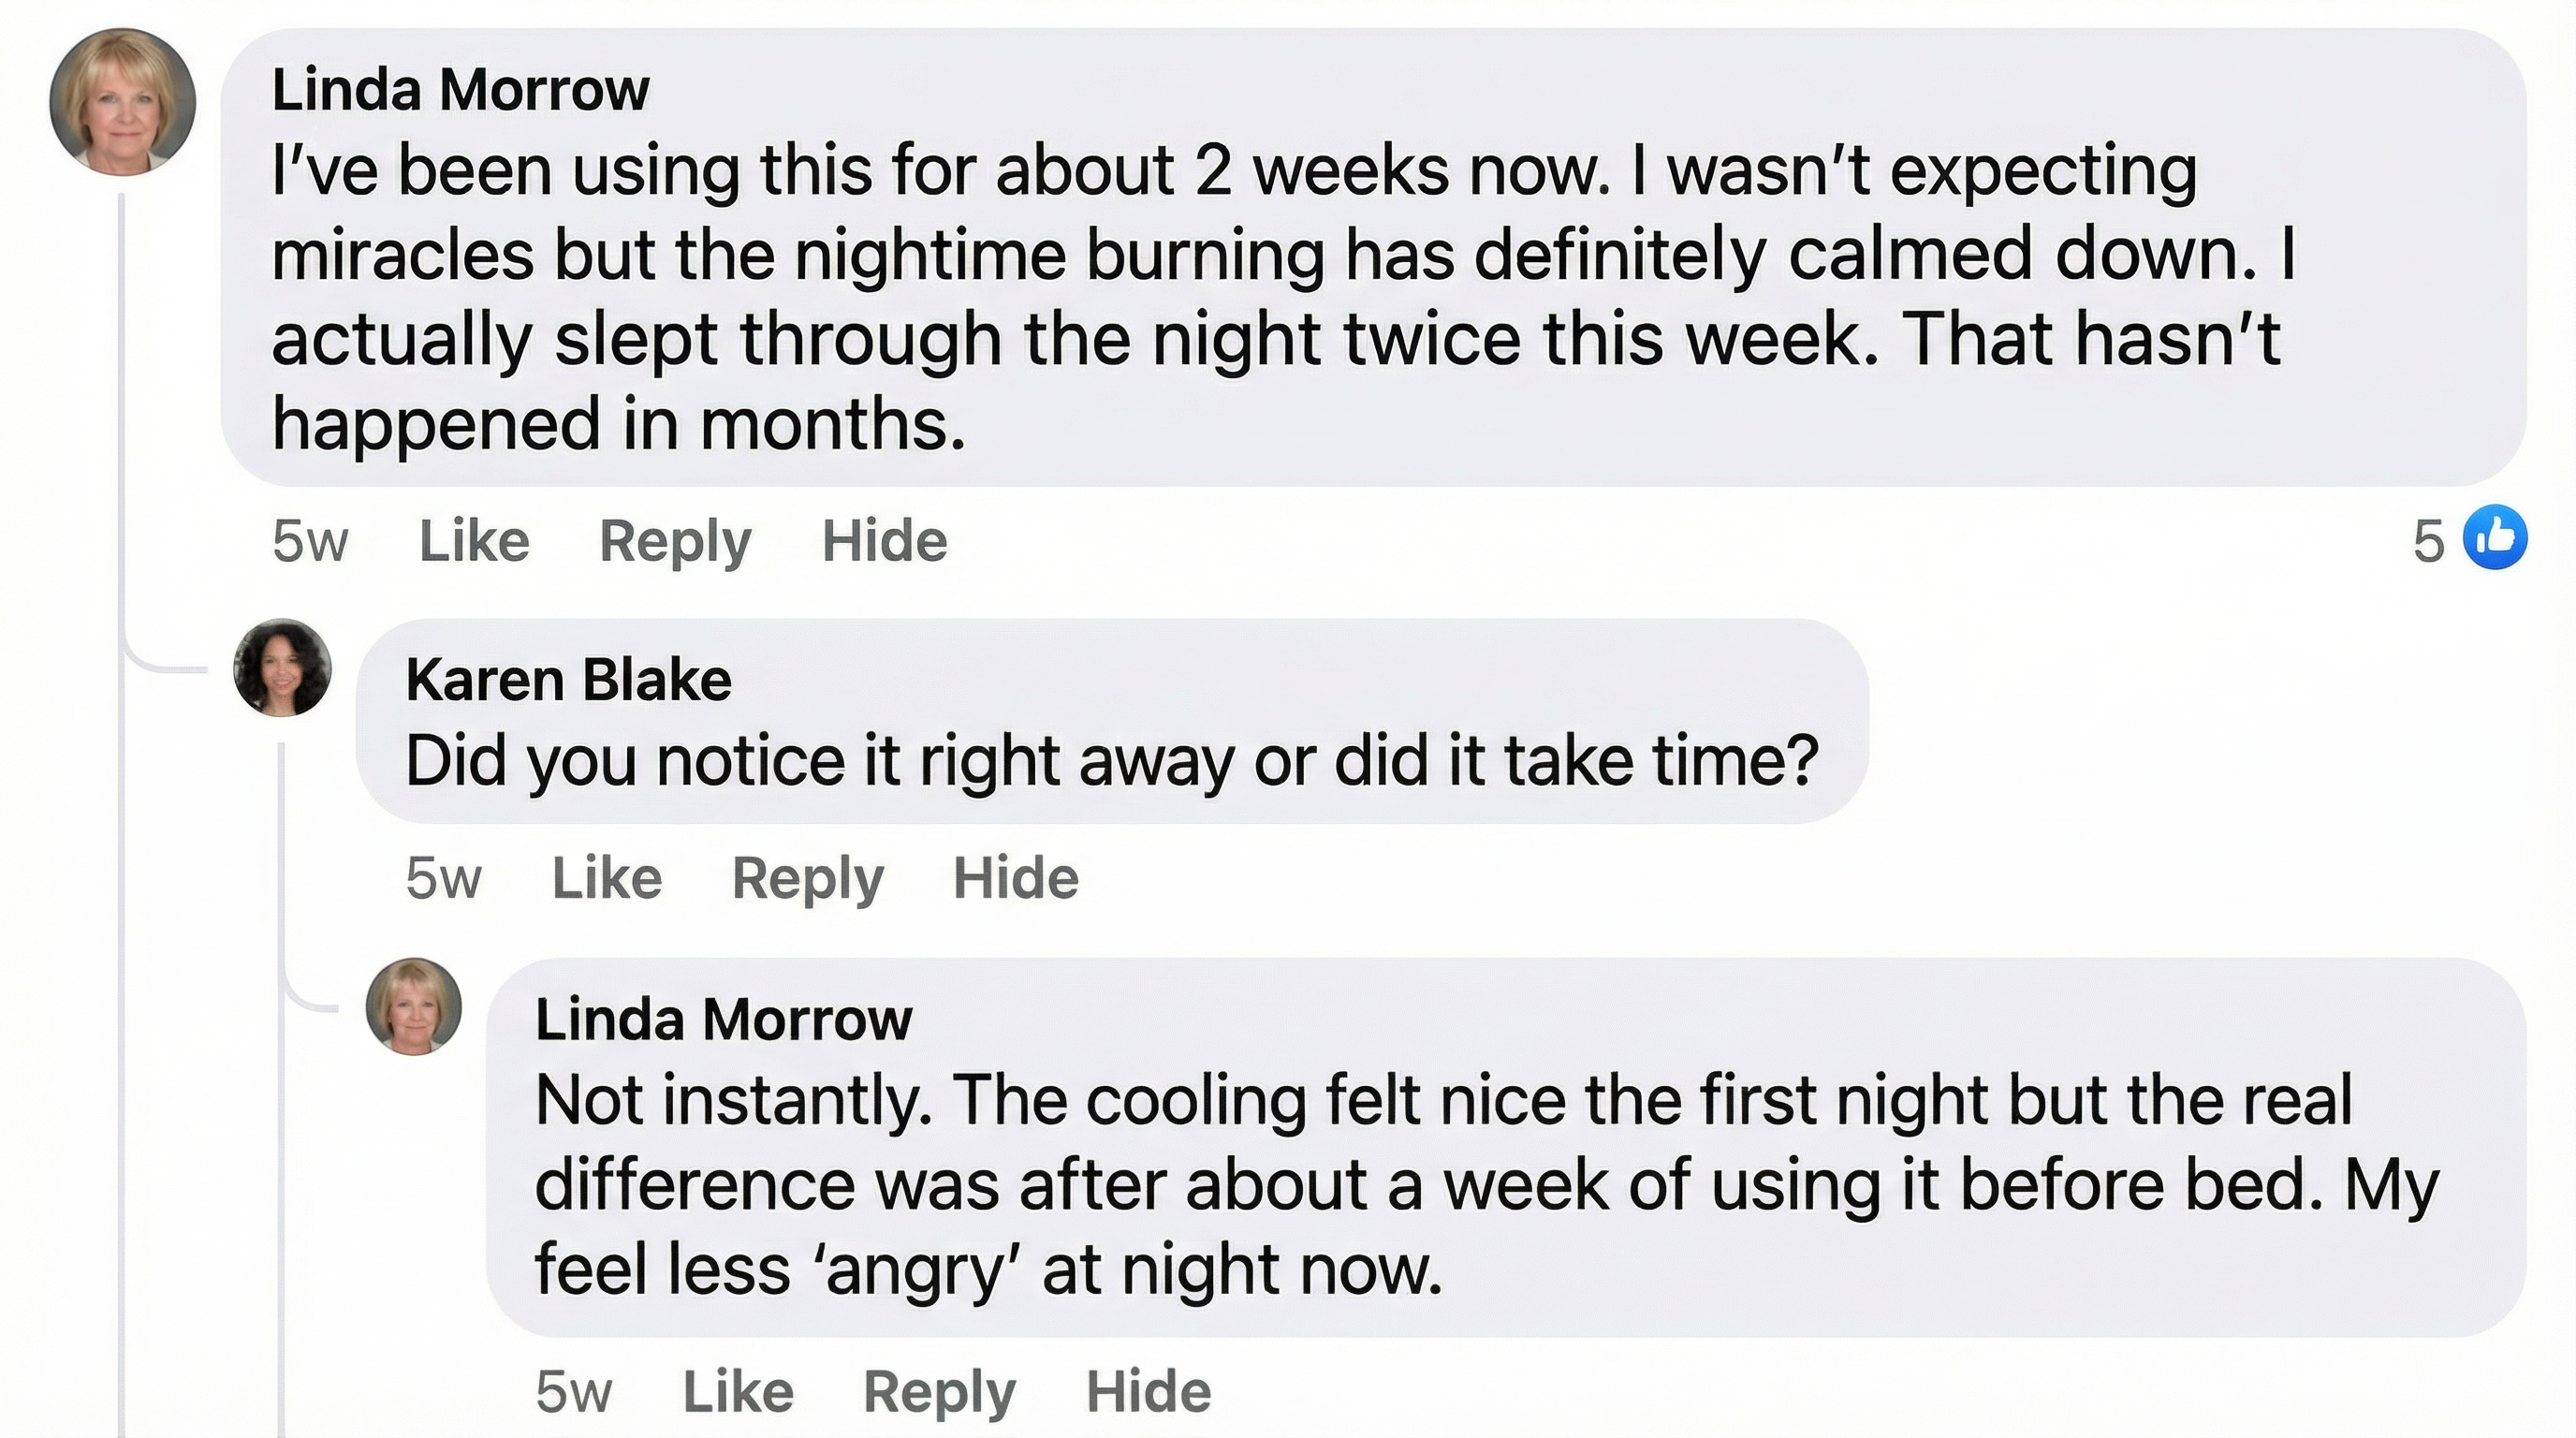Image resolution: width=2576 pixels, height=1438 pixels.
Task: Open Karen Blake's profile picture
Action: pyautogui.click(x=282, y=668)
